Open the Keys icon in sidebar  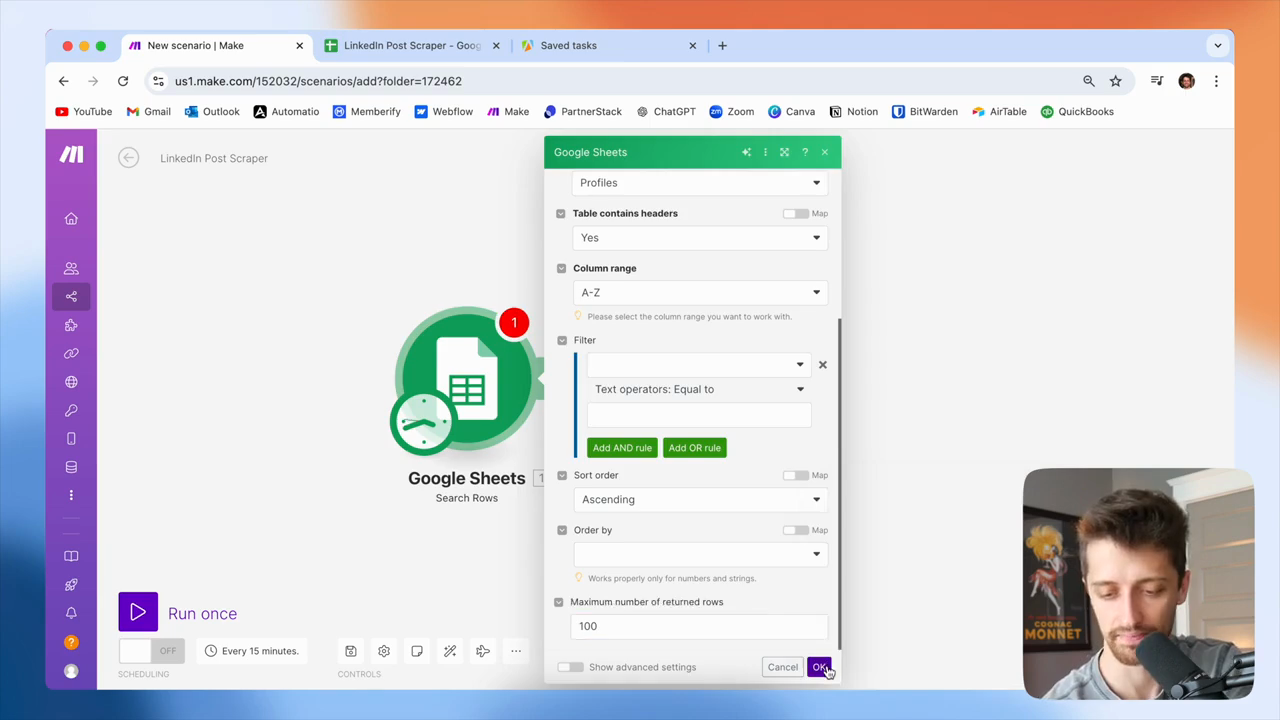[x=71, y=410]
